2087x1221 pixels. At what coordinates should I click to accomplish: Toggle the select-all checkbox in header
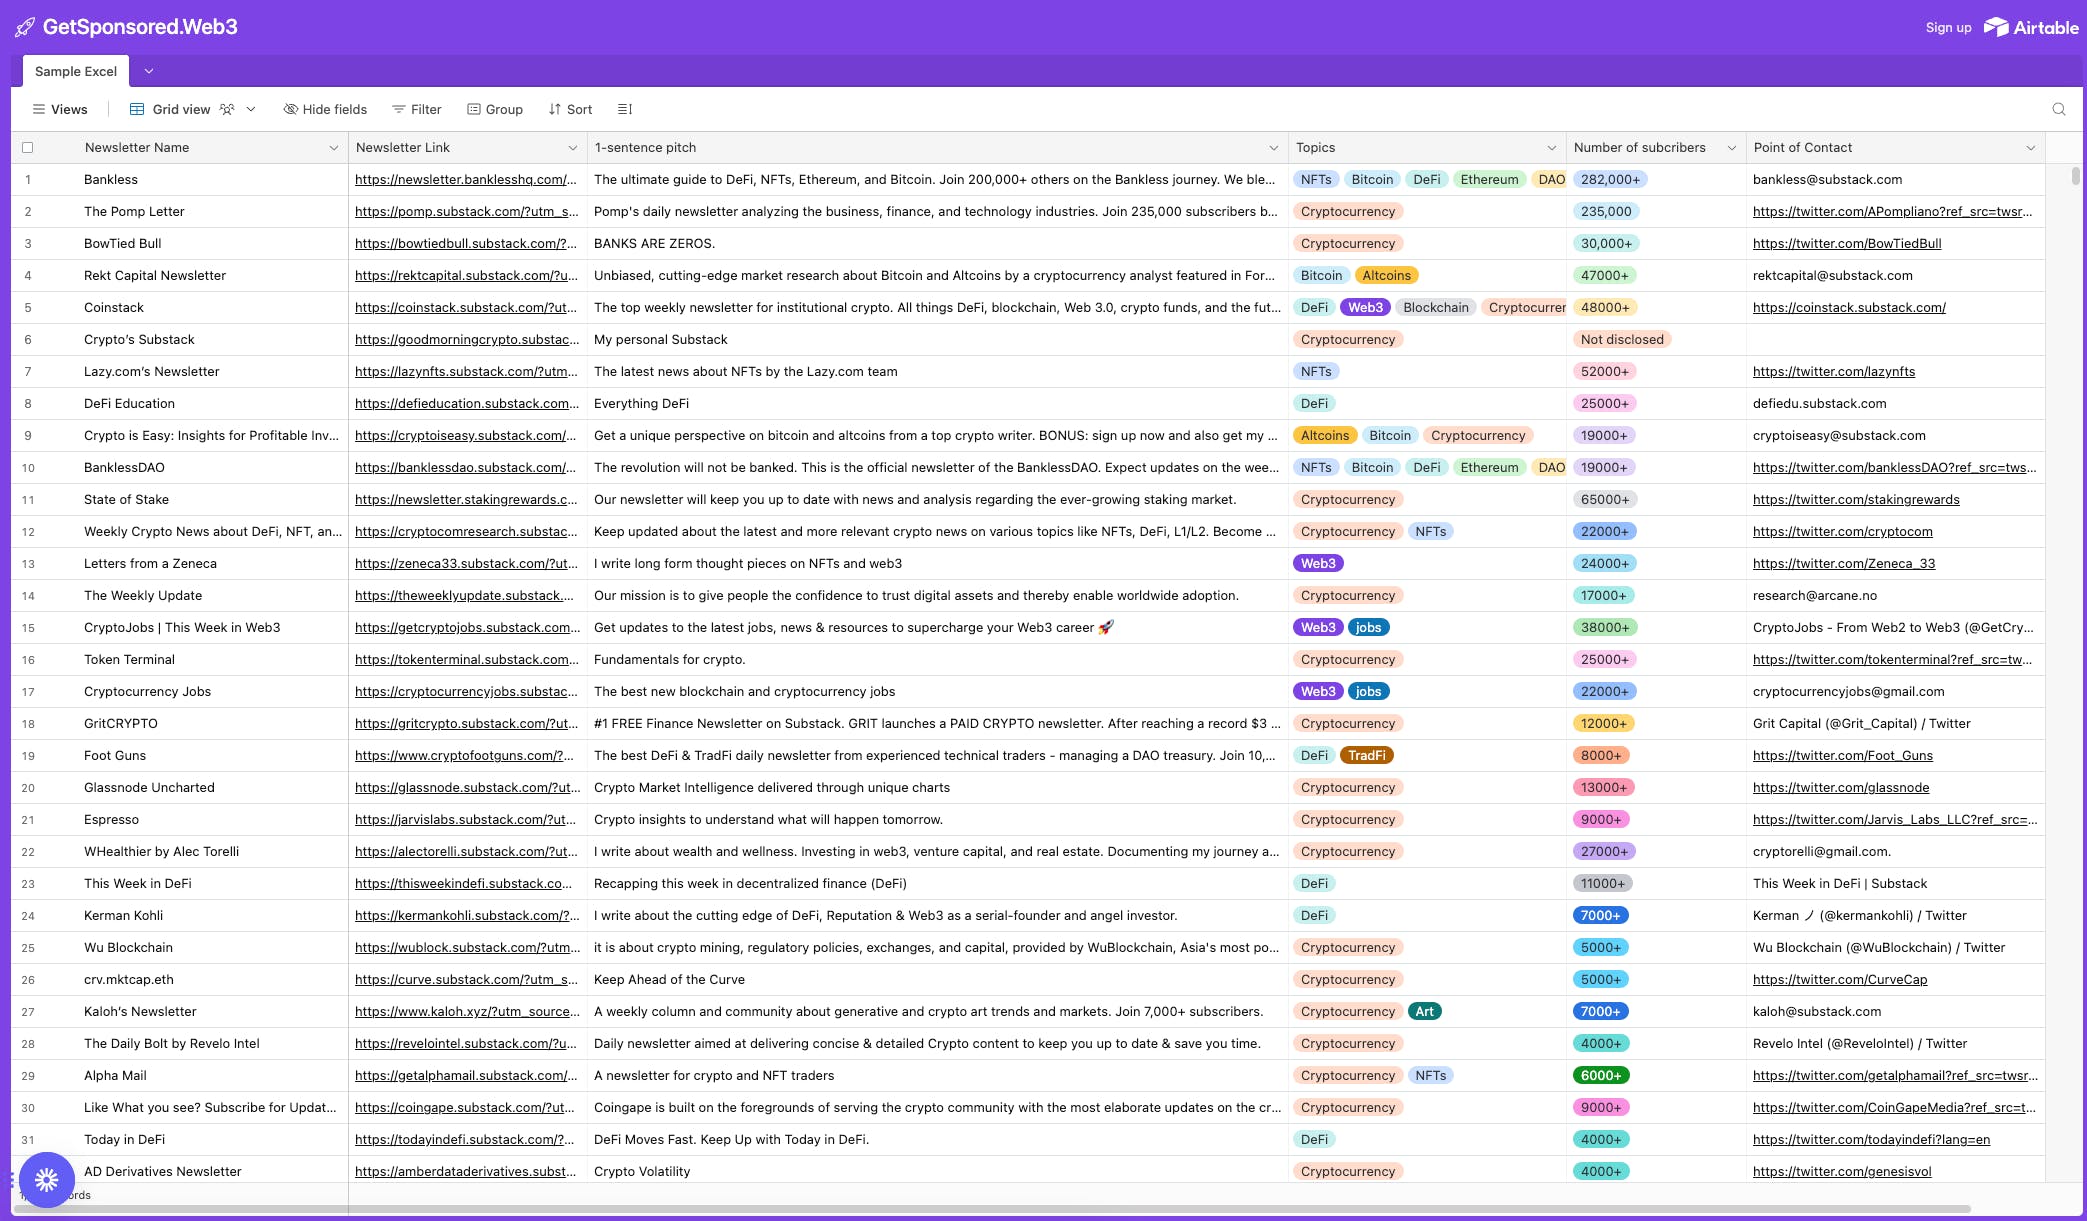pos(28,148)
